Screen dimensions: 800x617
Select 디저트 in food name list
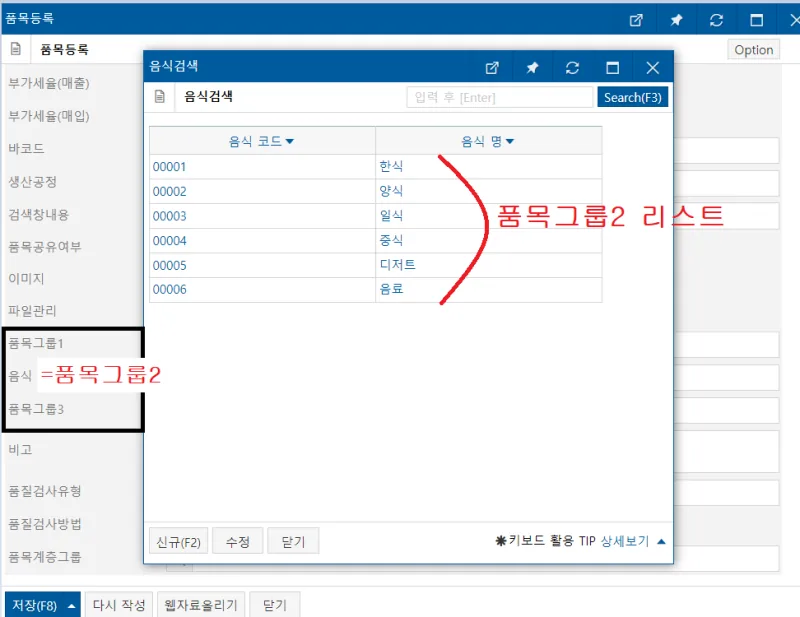click(x=397, y=264)
